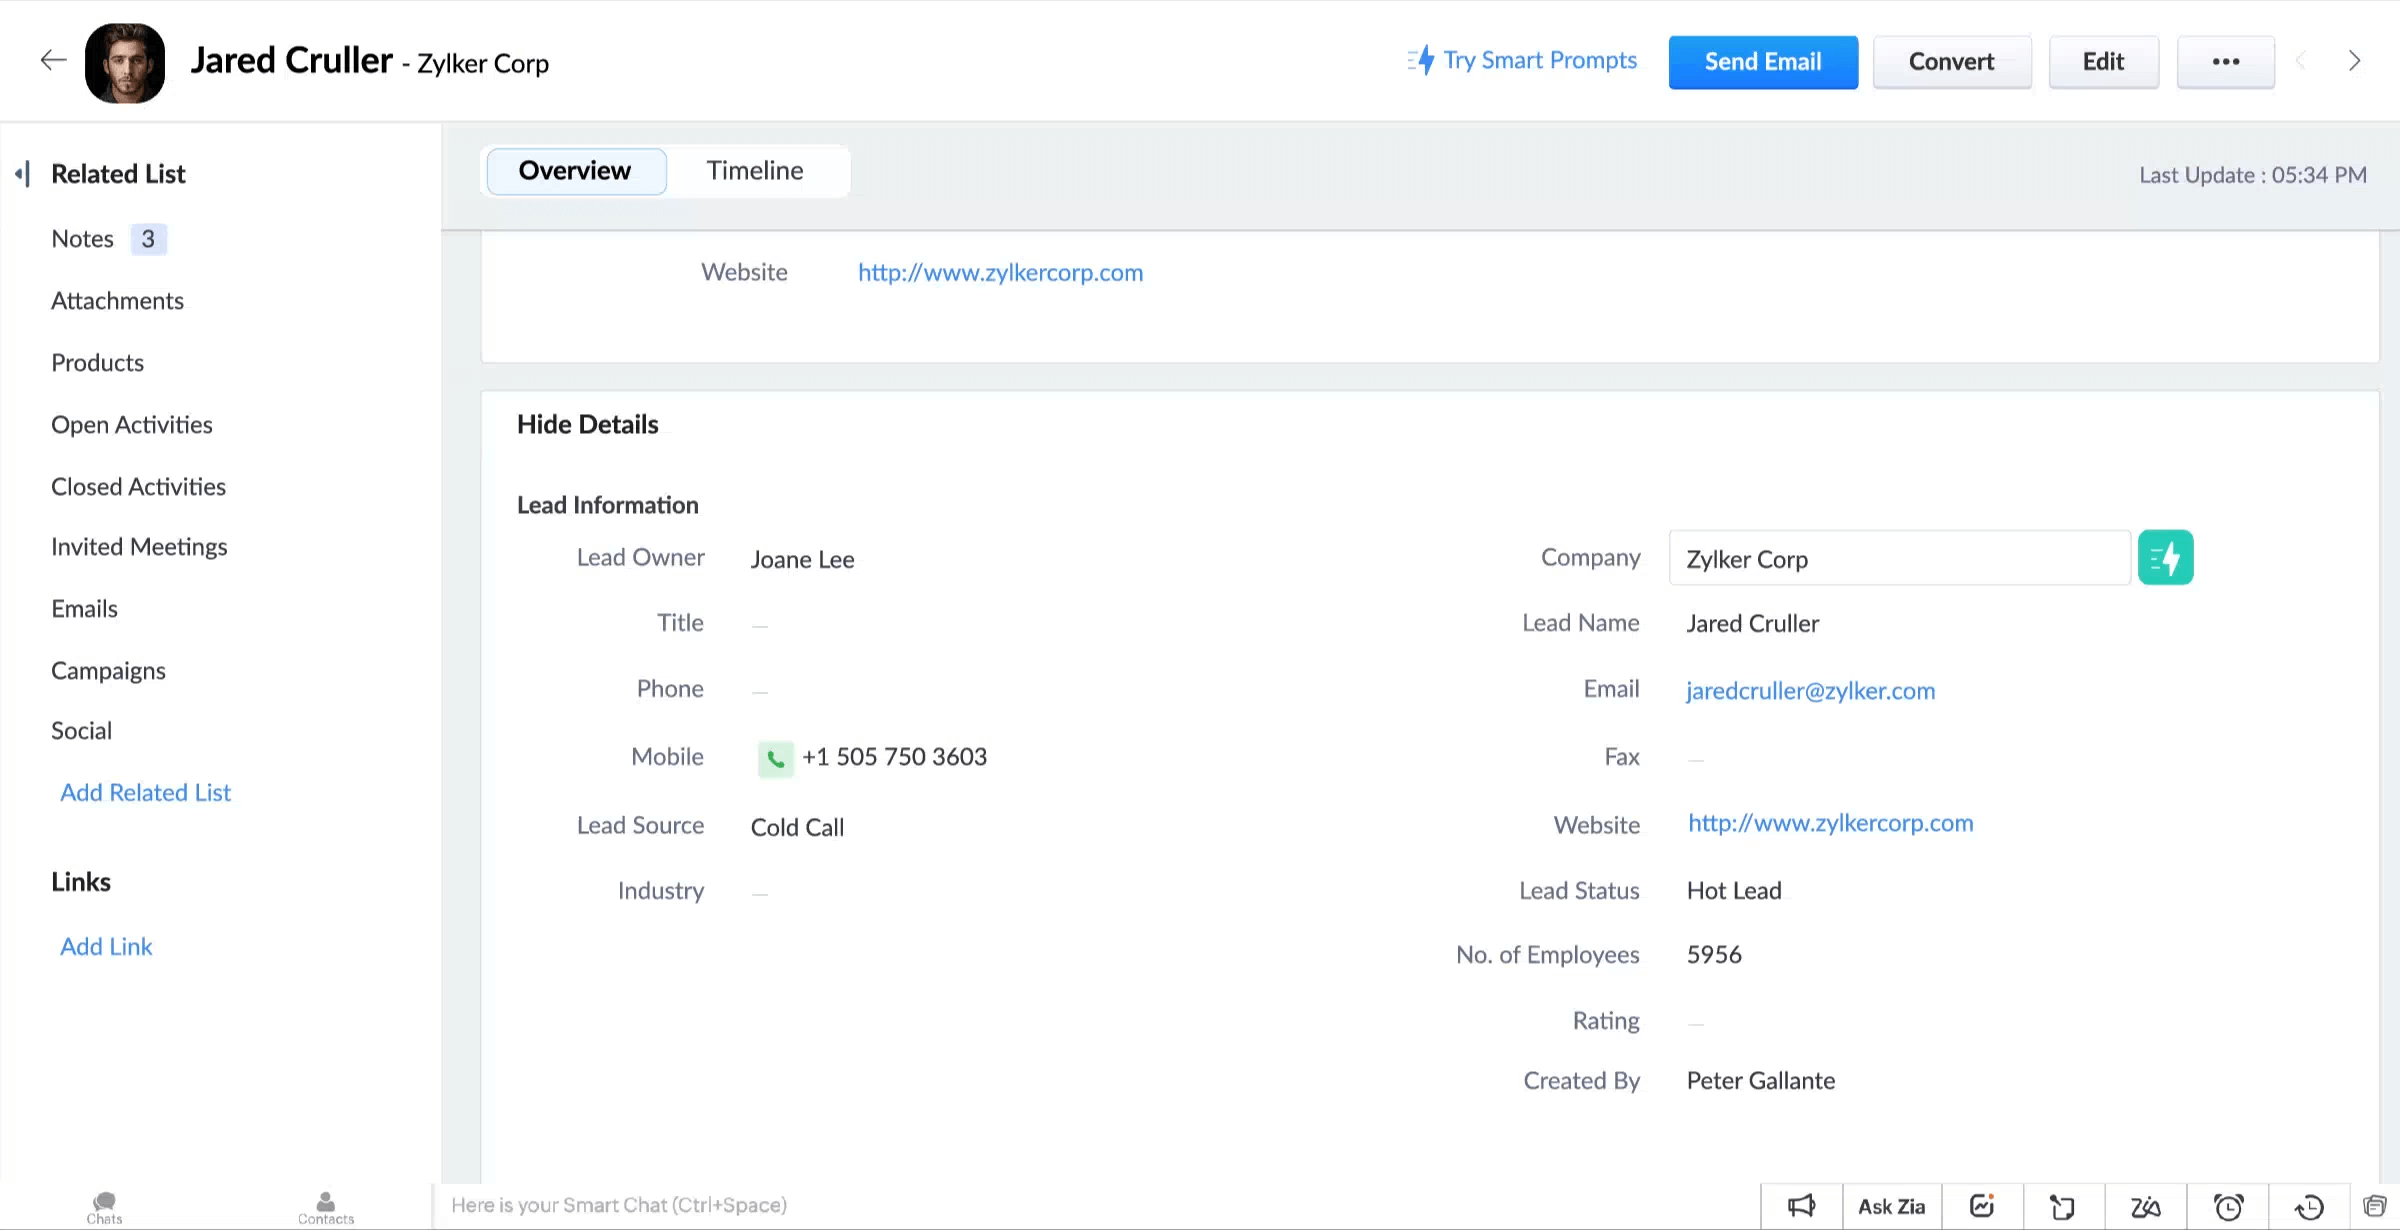Open the more actions ellipsis menu

click(2225, 61)
